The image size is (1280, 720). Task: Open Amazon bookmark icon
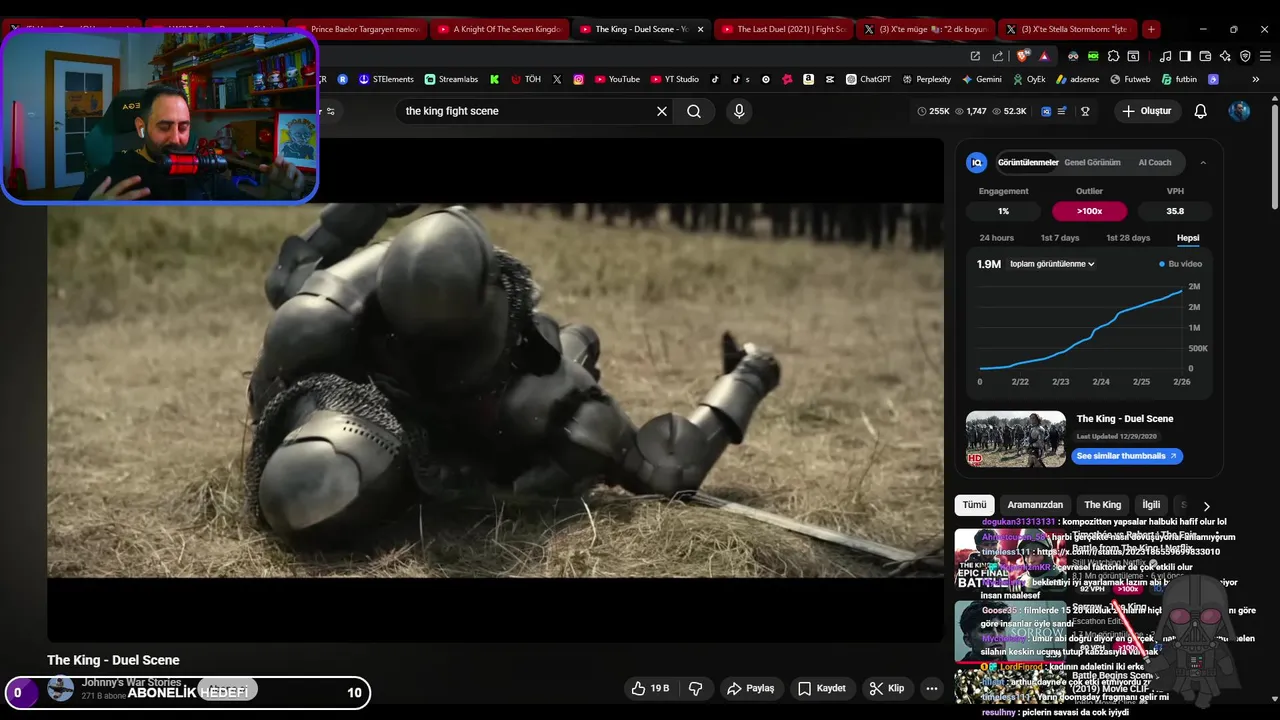coord(808,79)
